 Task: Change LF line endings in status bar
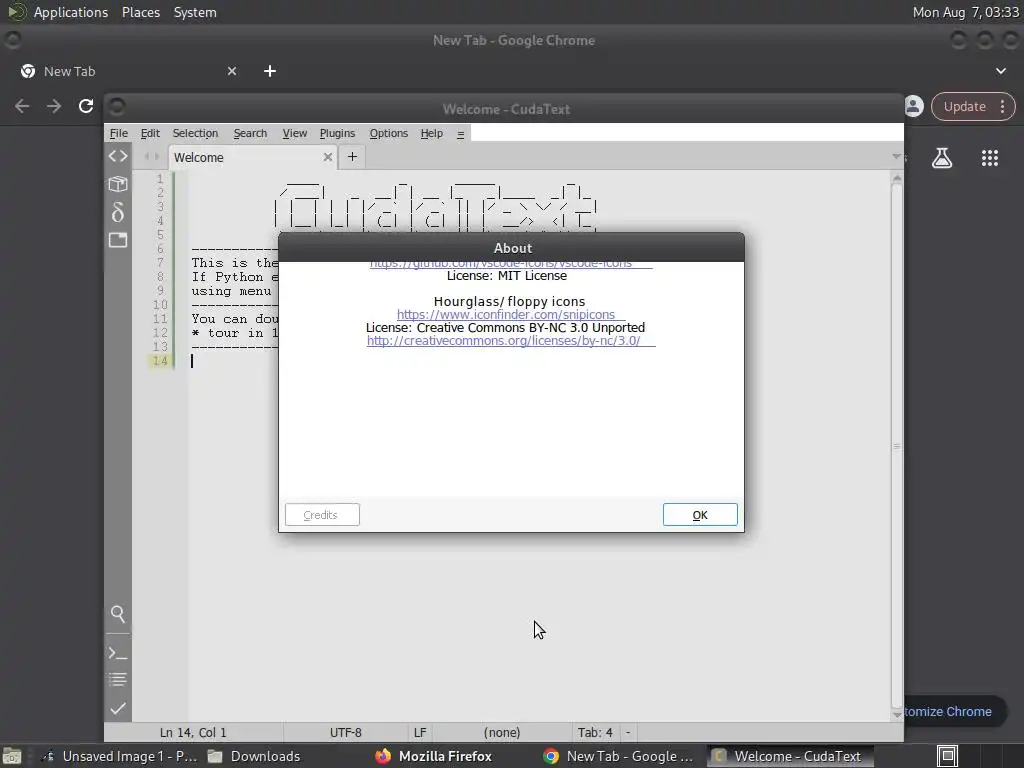coord(420,733)
